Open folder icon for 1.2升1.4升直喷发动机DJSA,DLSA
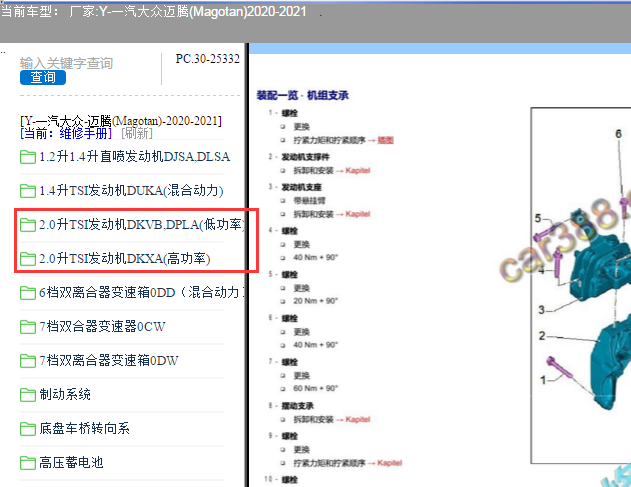The image size is (631, 487). (x=28, y=157)
